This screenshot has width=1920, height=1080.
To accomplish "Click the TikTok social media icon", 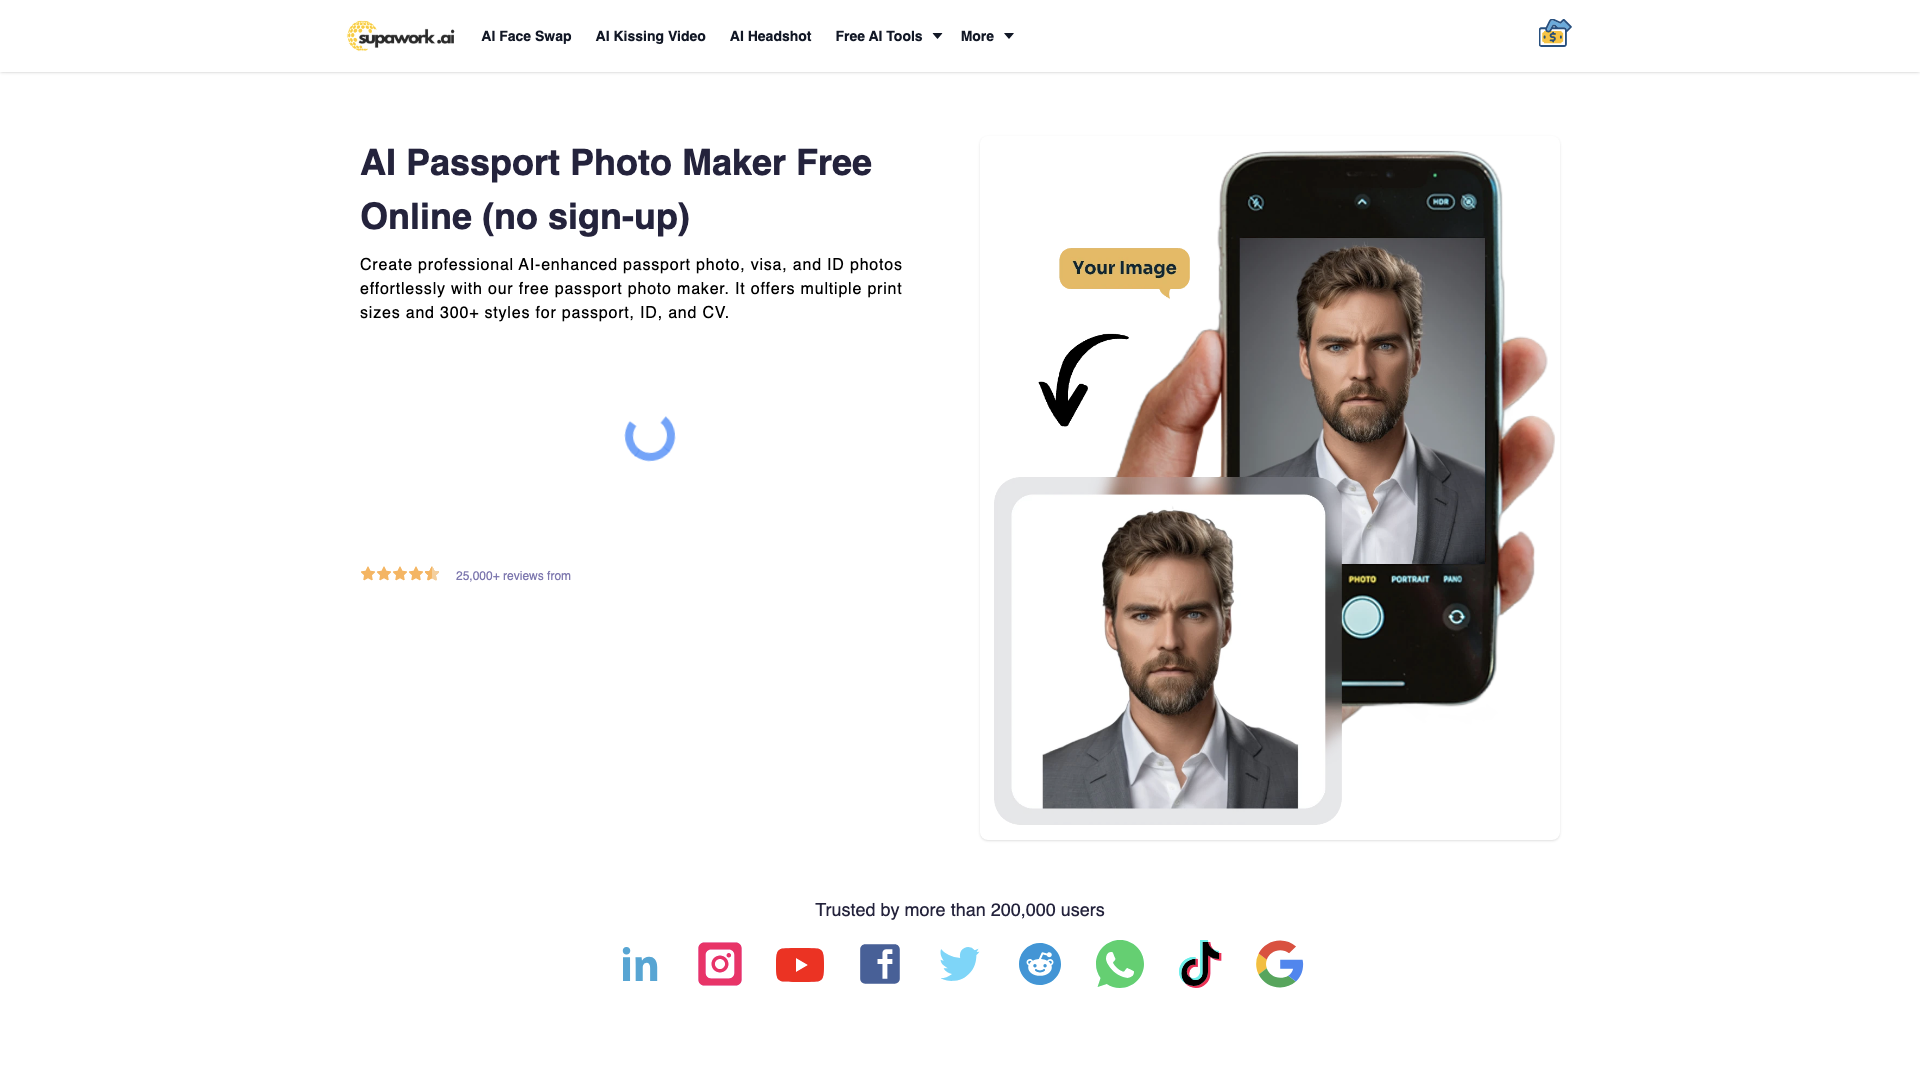I will pyautogui.click(x=1199, y=963).
